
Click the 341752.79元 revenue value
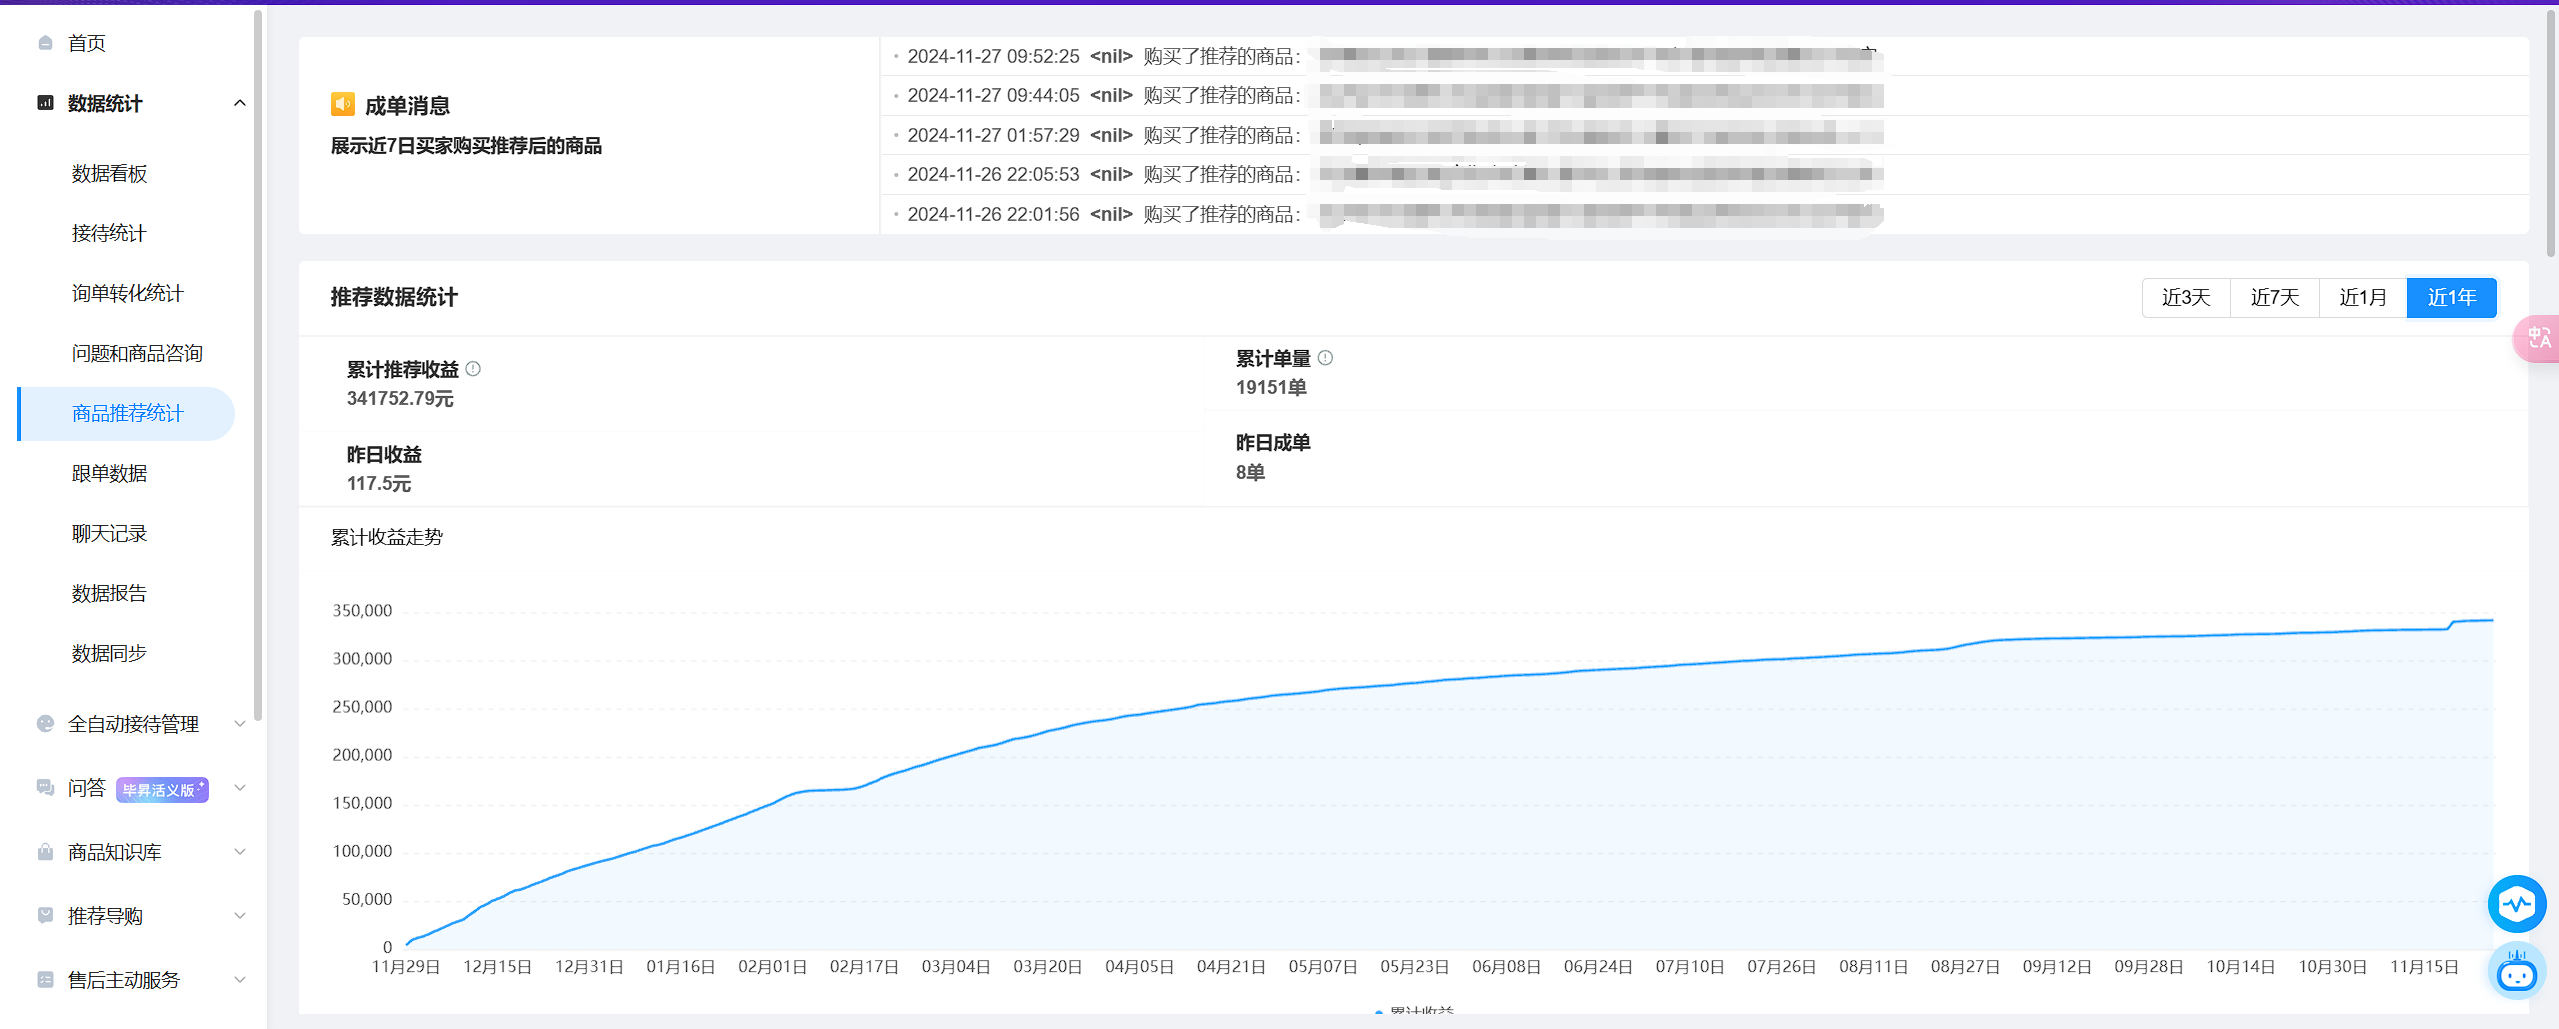[x=400, y=399]
